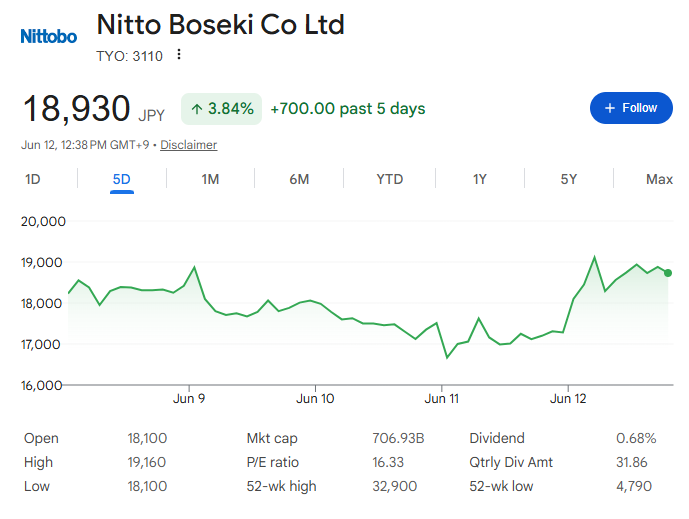Click the Nittobo company logo
This screenshot has height=519, width=689.
click(x=48, y=36)
